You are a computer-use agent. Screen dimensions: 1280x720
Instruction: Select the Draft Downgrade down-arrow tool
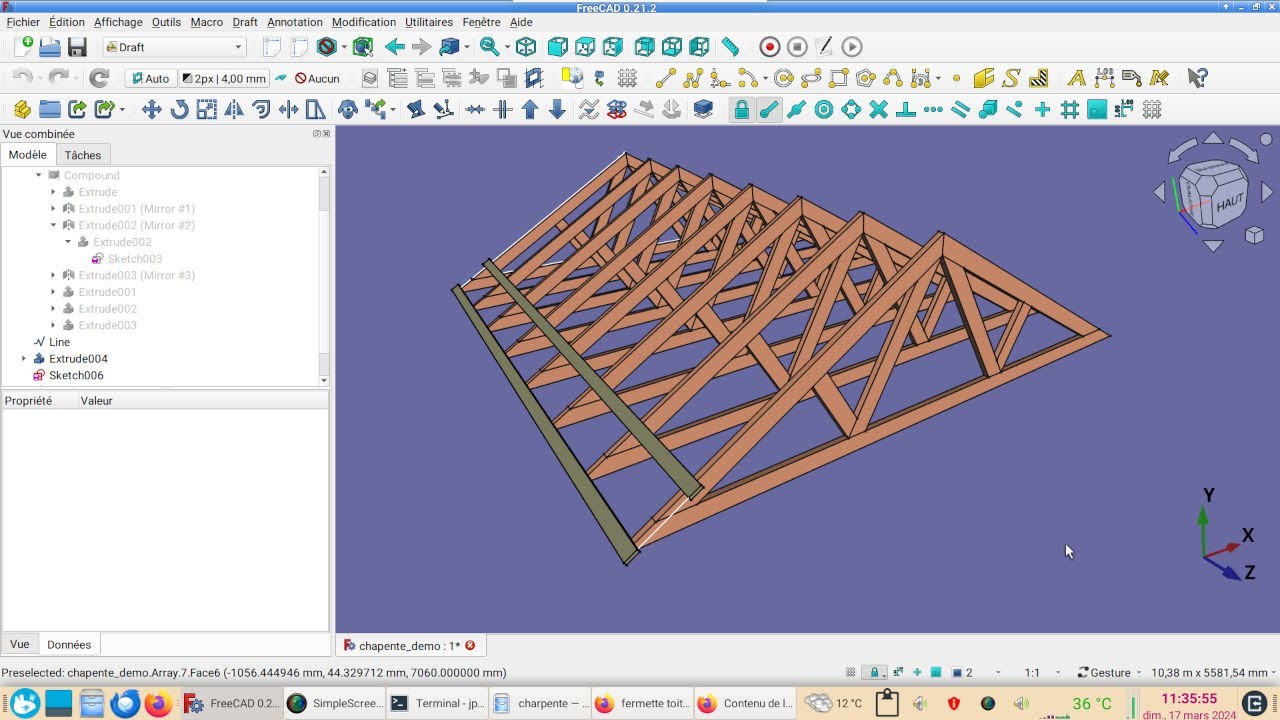(557, 109)
